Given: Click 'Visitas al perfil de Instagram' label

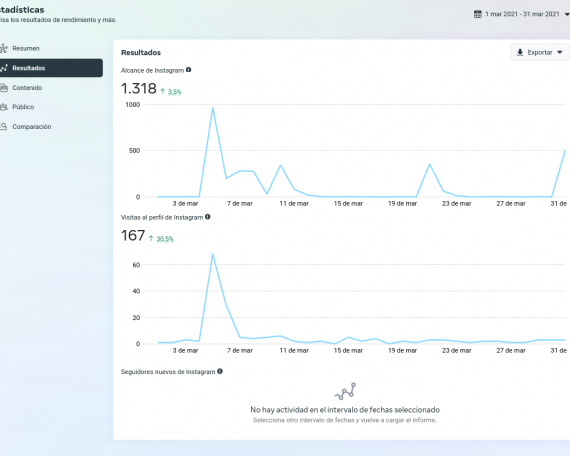Looking at the screenshot, I should (162, 217).
